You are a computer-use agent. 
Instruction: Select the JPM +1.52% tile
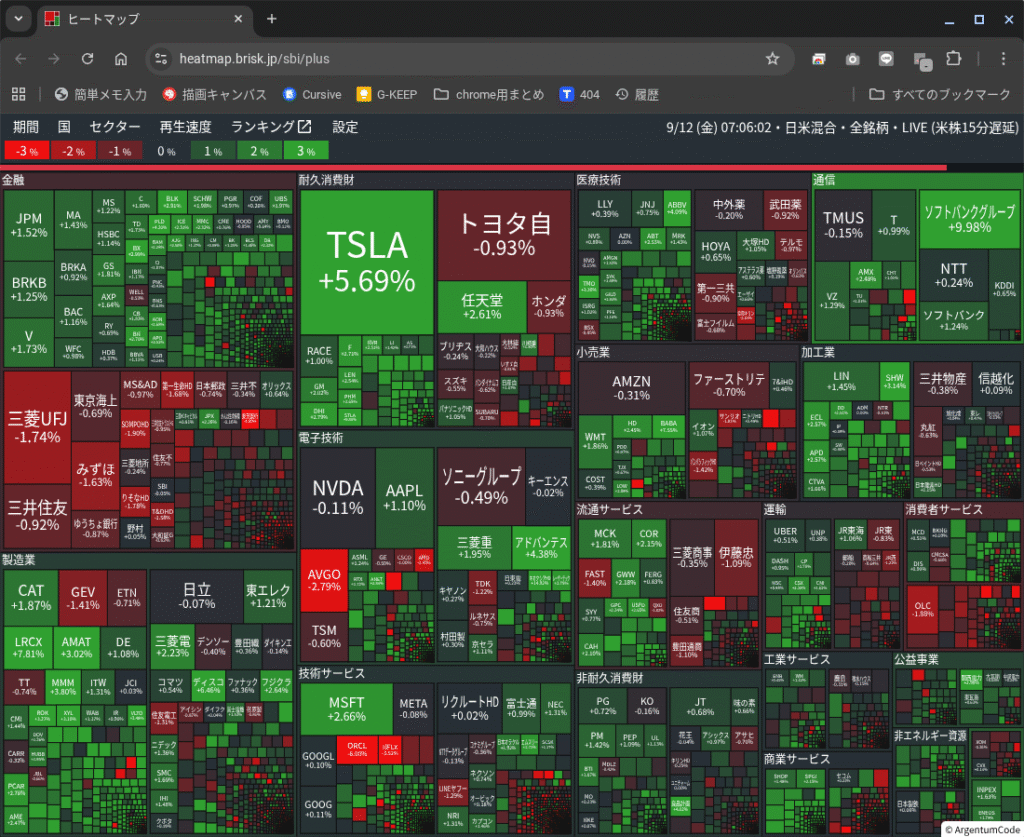[29, 225]
